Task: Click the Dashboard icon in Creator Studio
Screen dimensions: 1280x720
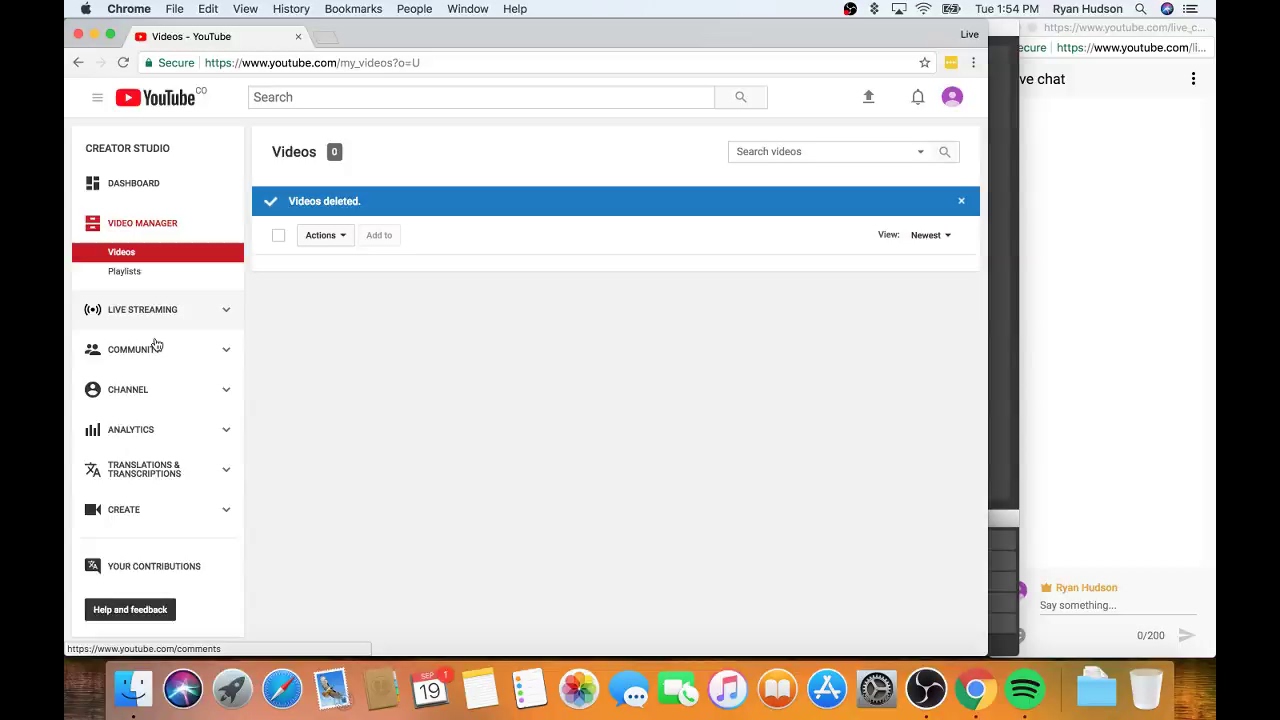Action: pyautogui.click(x=93, y=183)
